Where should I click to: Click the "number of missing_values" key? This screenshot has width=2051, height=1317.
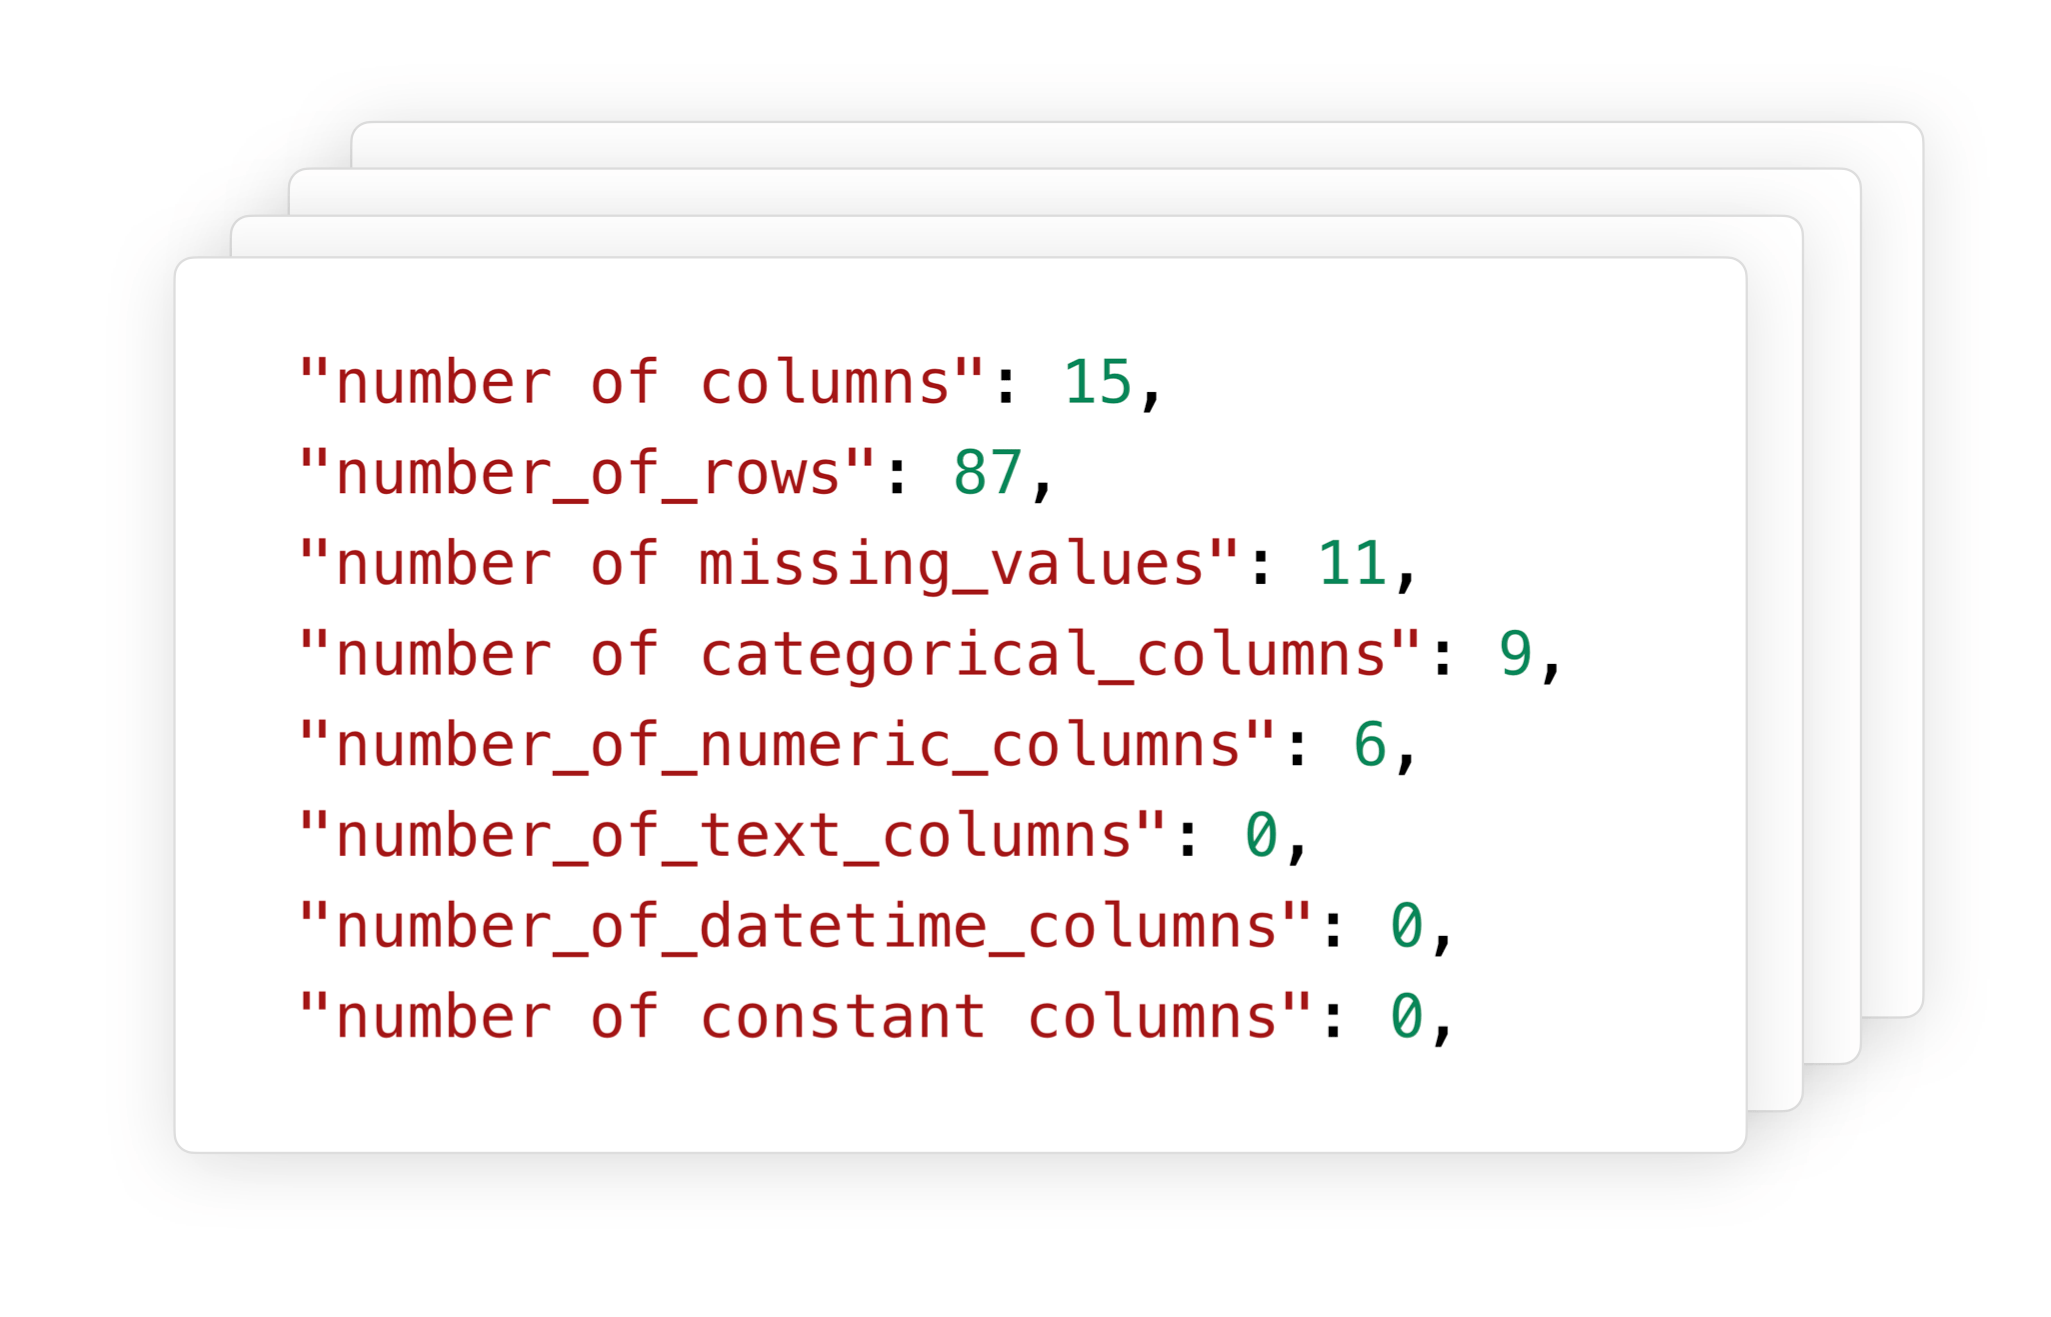pos(769,564)
